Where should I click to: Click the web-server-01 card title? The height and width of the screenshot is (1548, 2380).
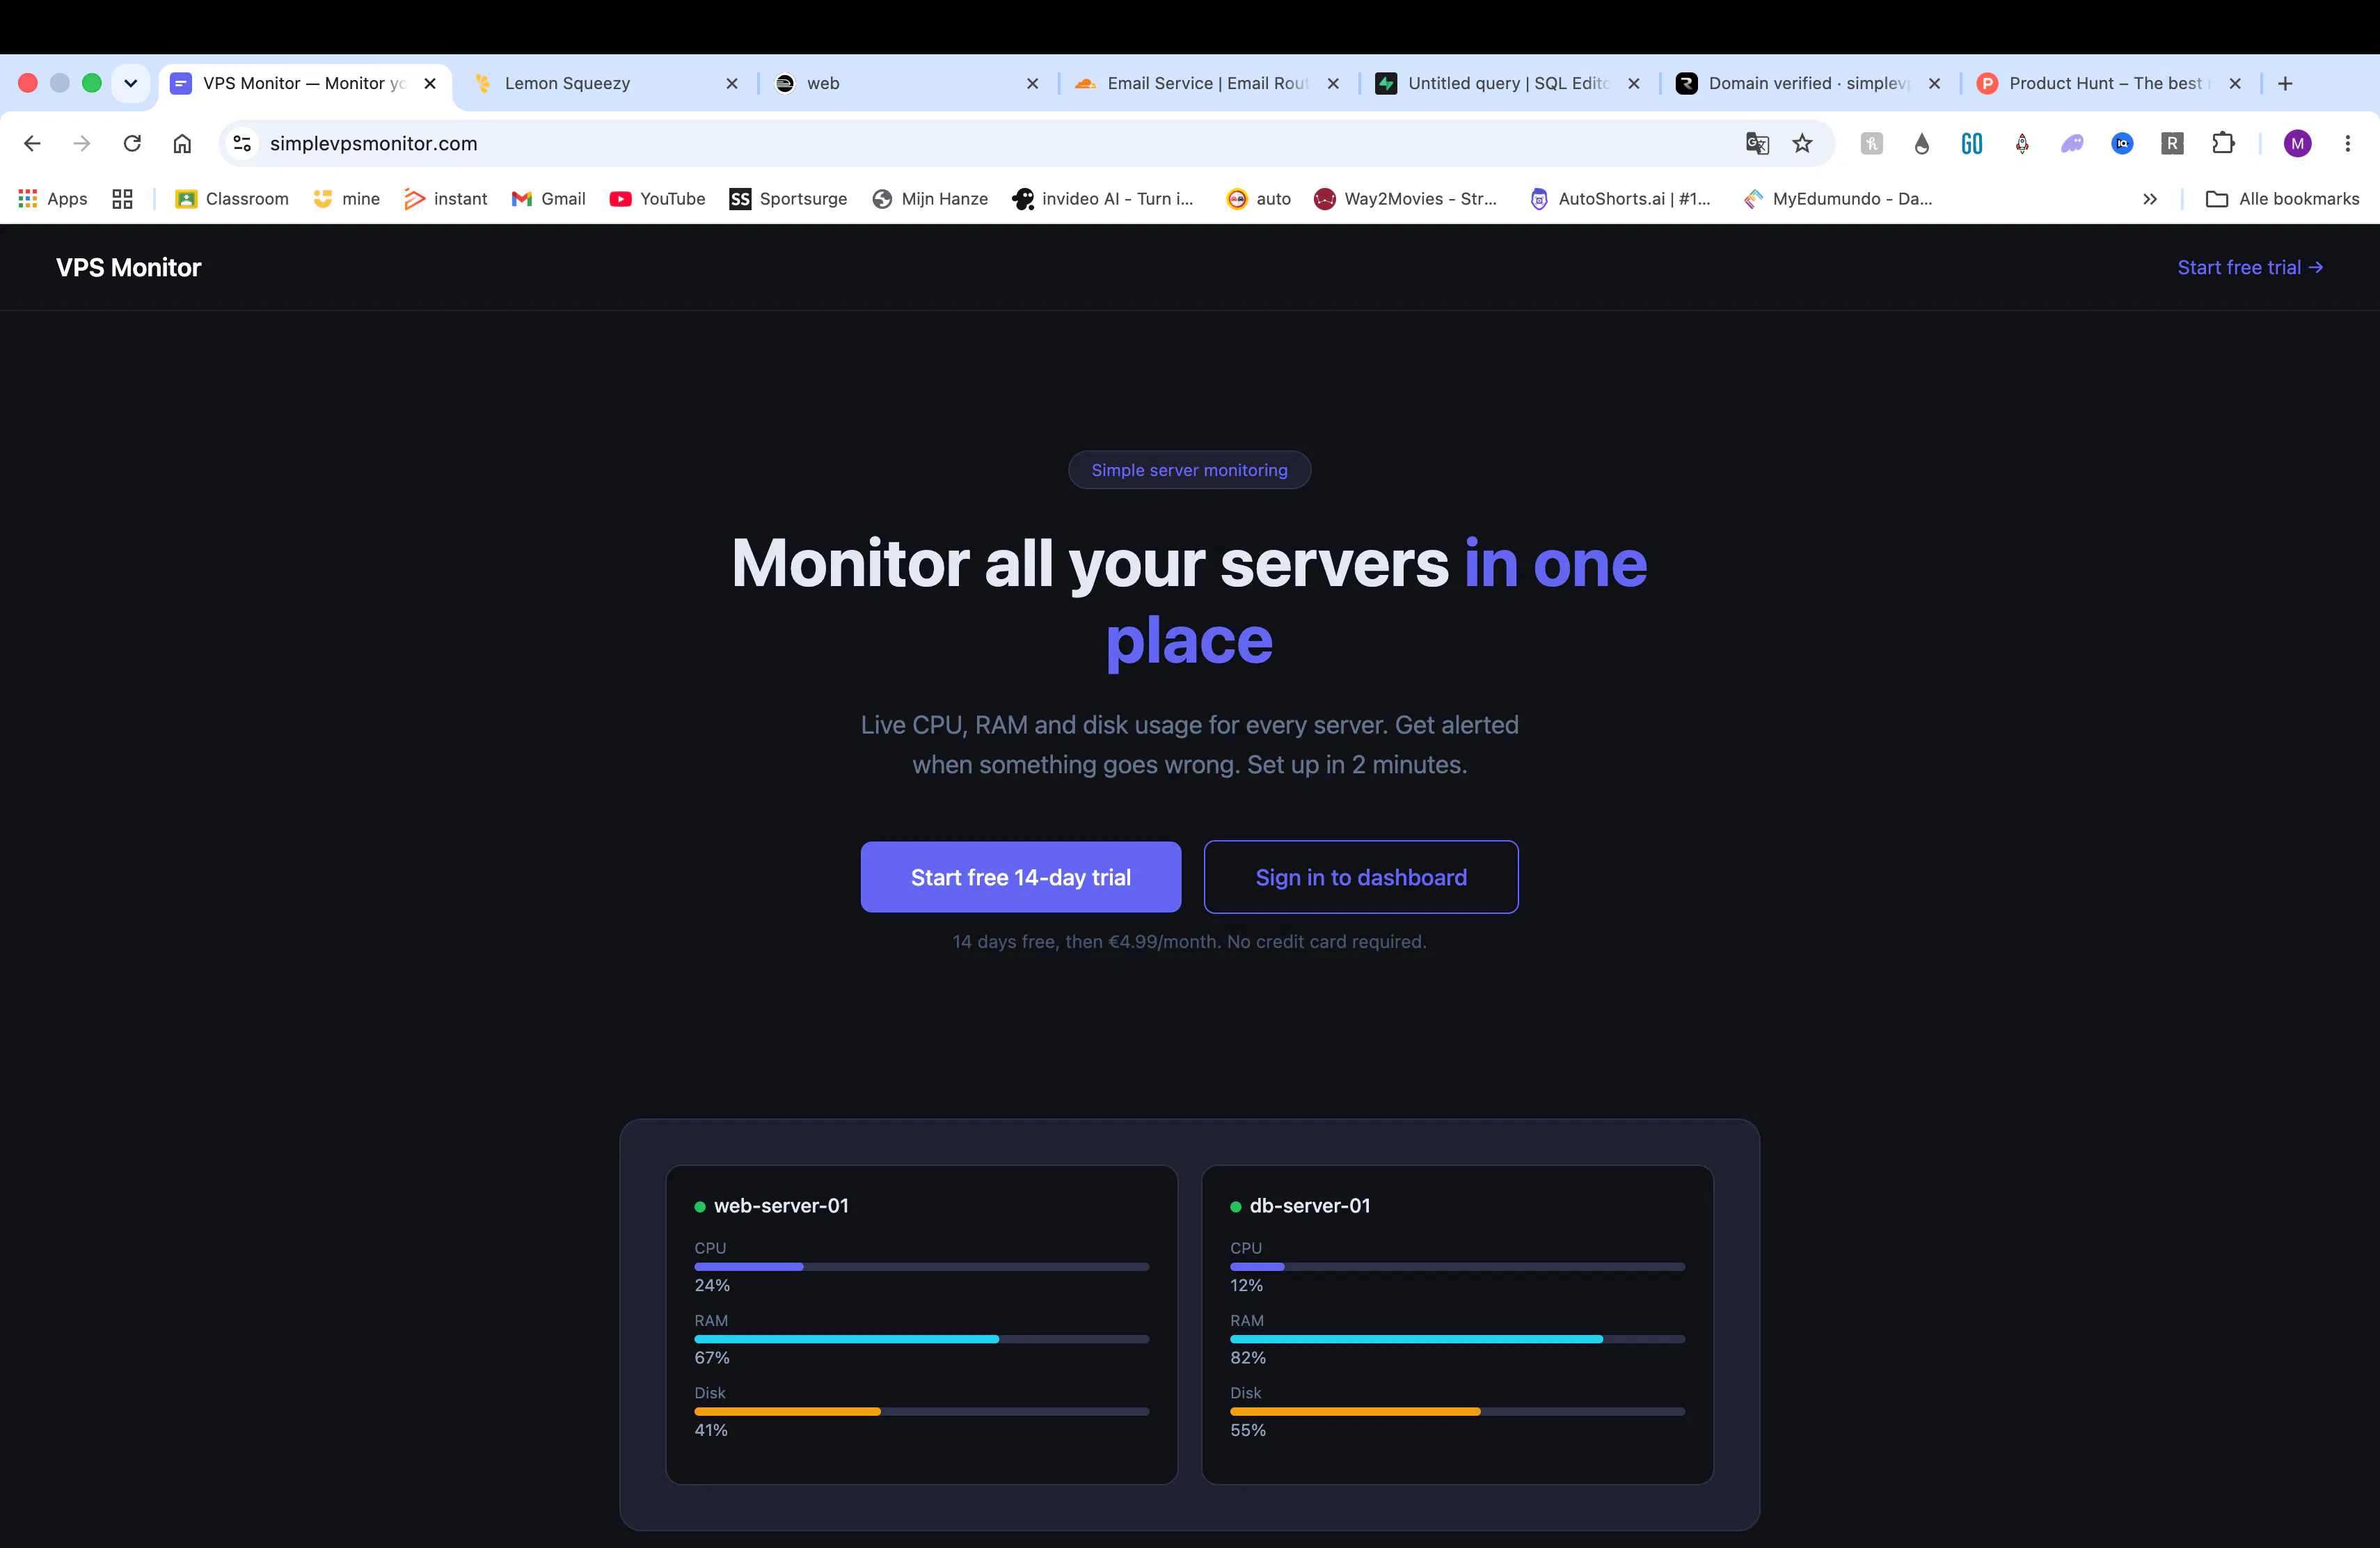click(781, 1206)
